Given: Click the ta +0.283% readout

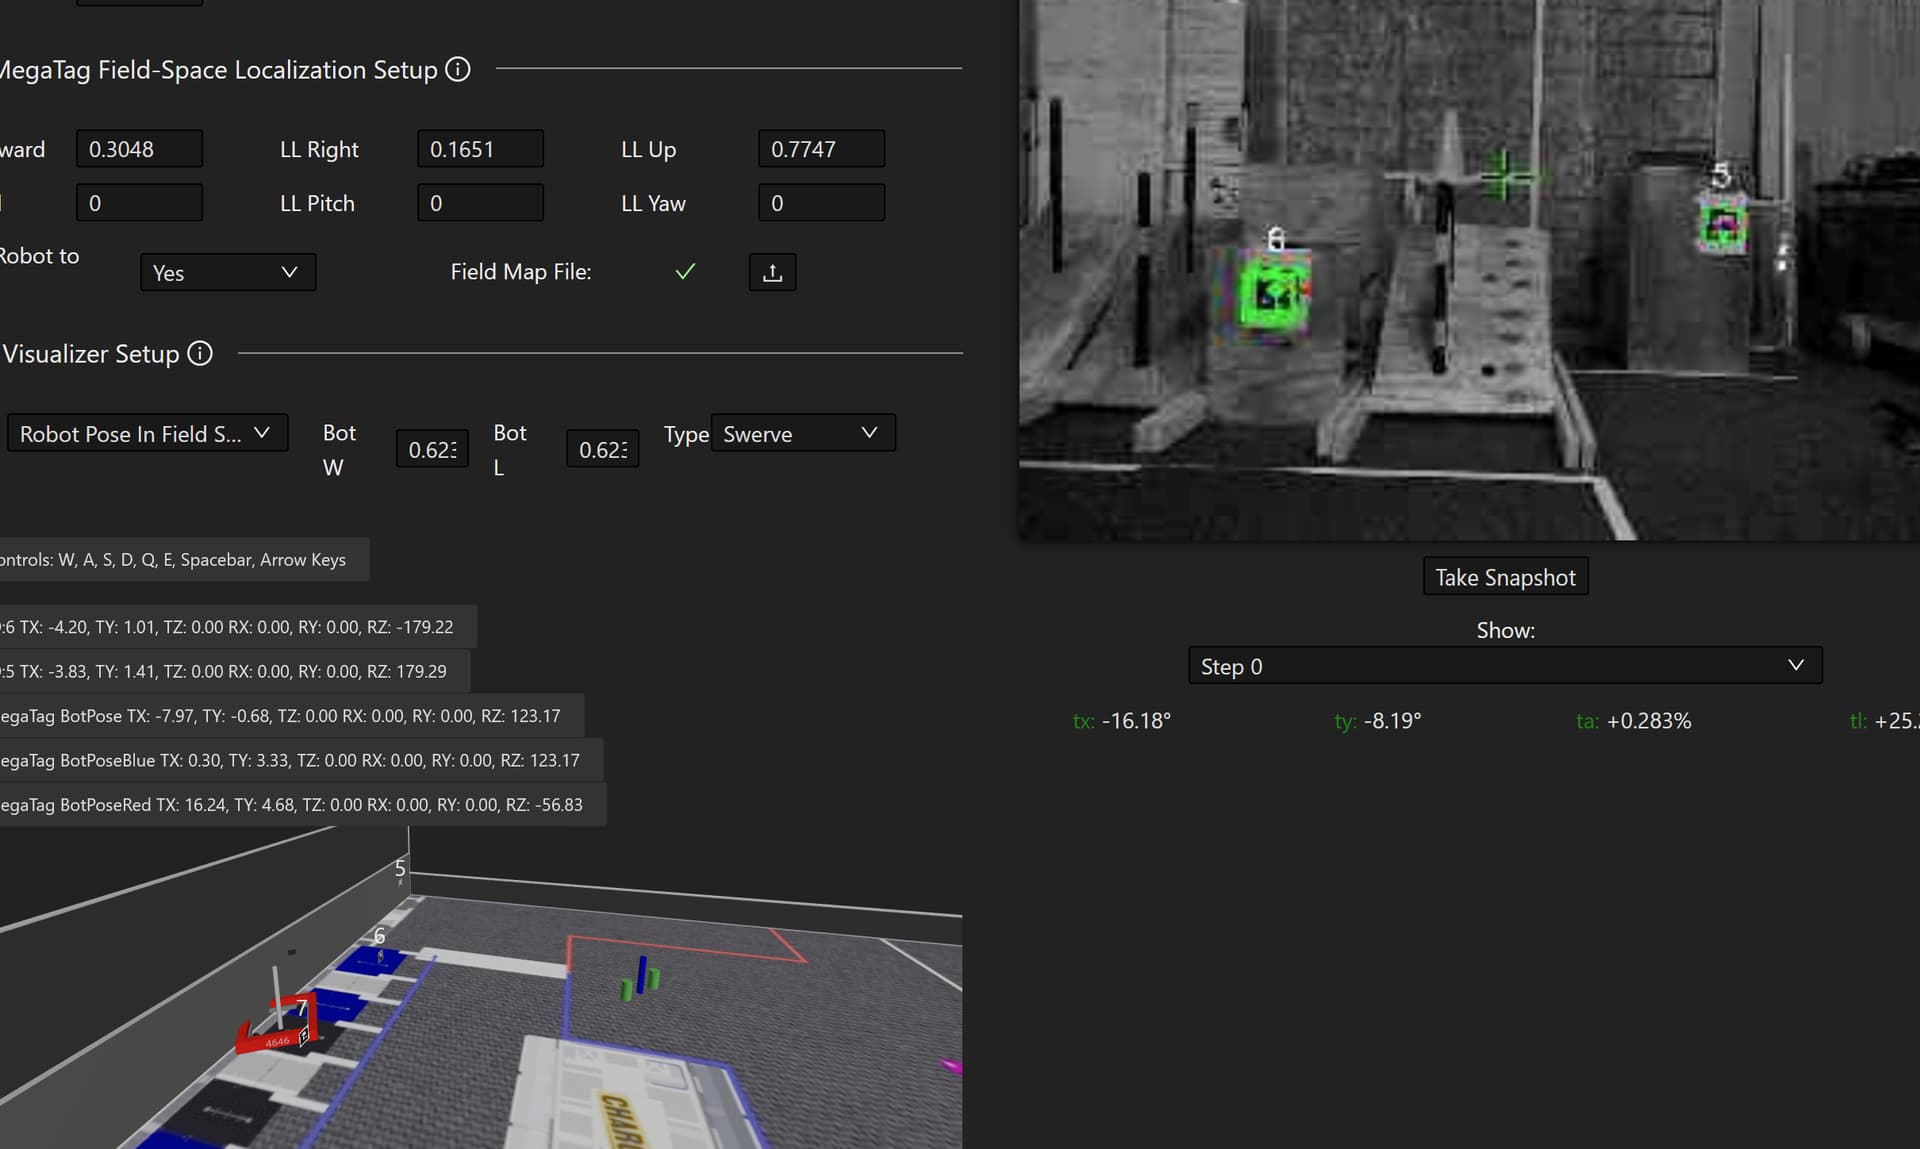Looking at the screenshot, I should [x=1633, y=721].
